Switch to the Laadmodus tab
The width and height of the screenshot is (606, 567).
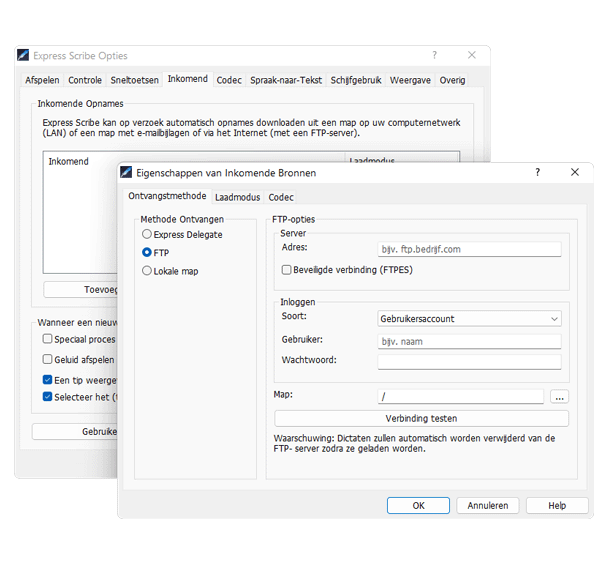[237, 197]
